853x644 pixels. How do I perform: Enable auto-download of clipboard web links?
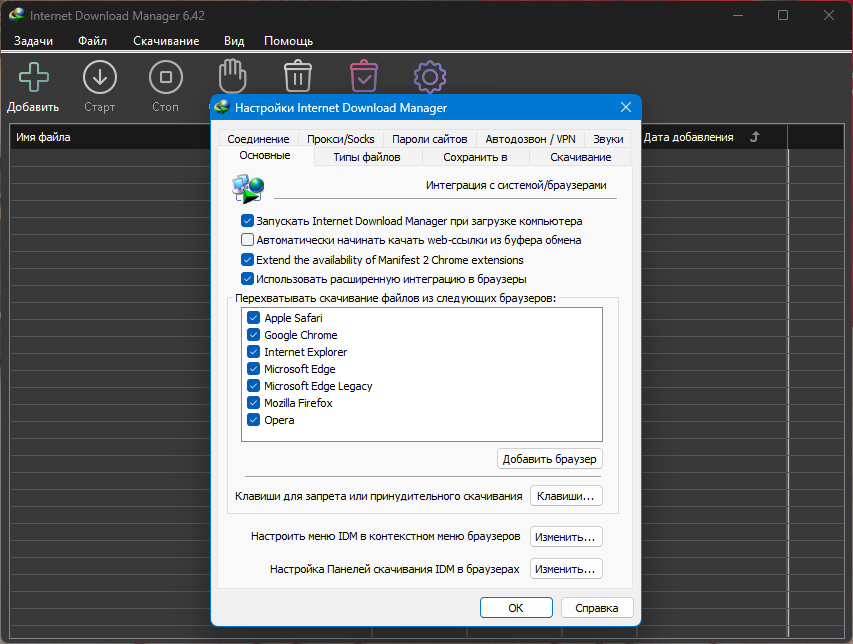tap(247, 240)
